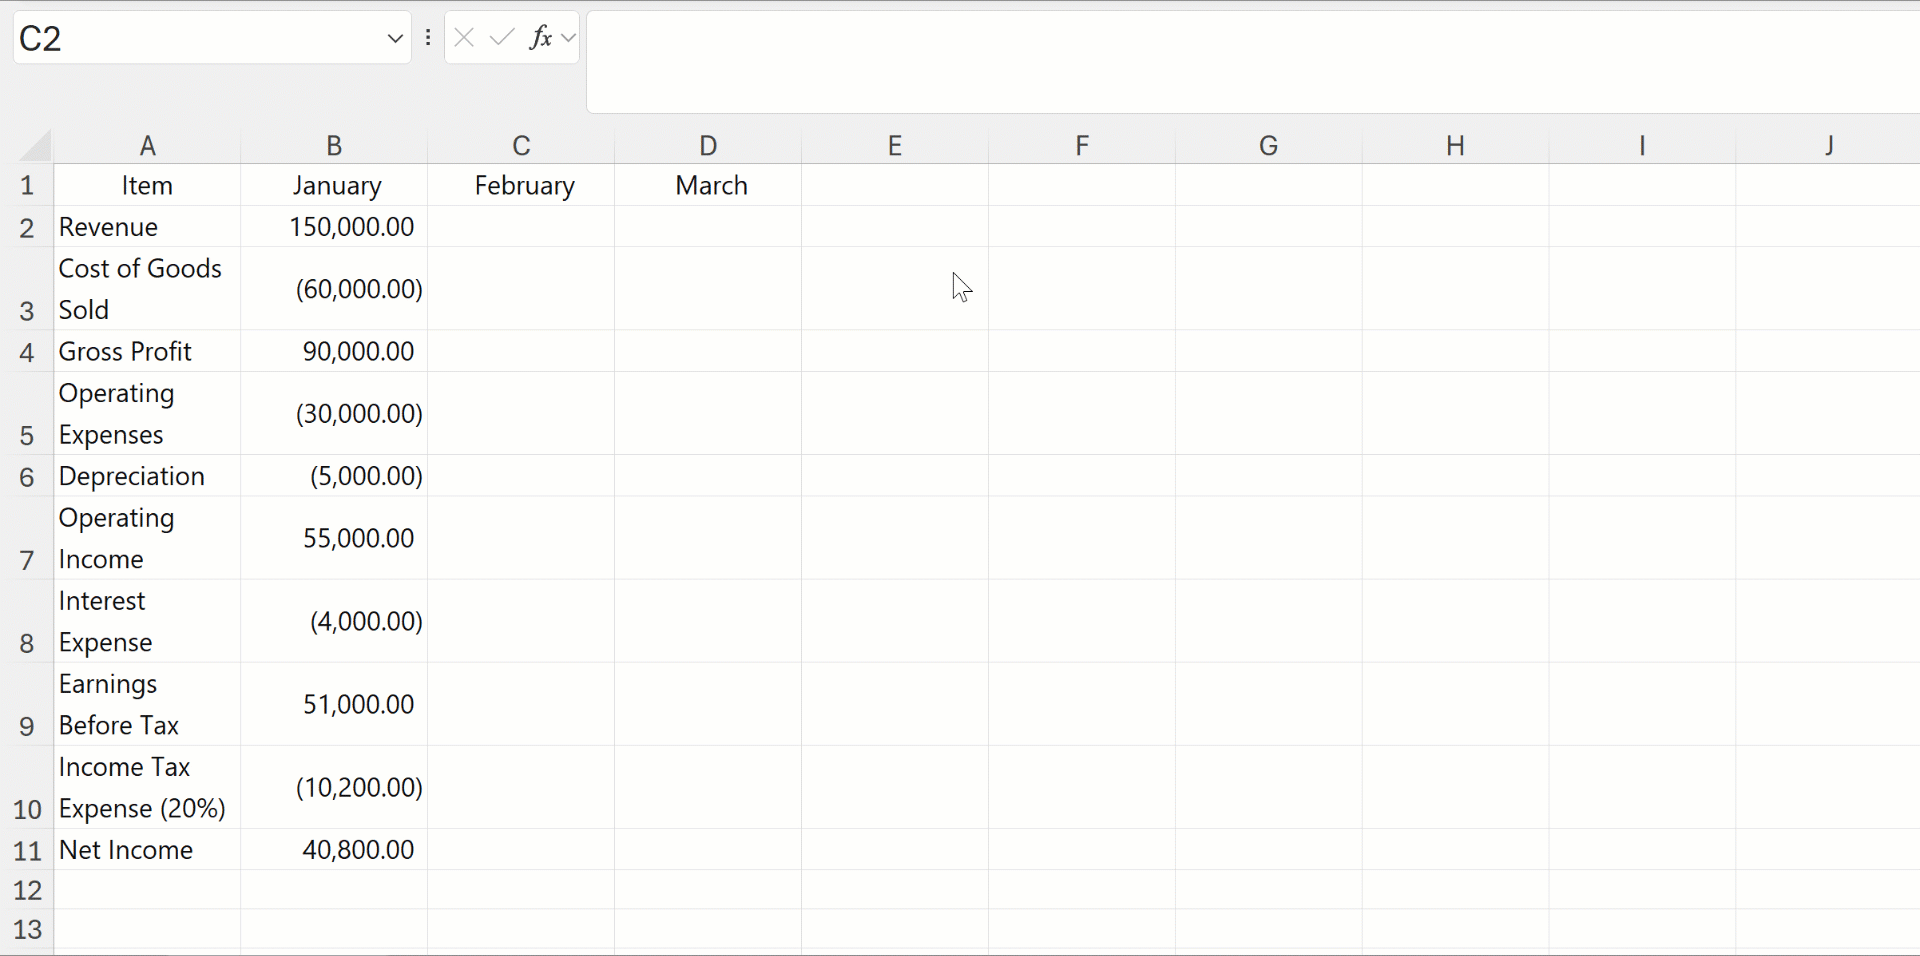Select column C header

click(521, 146)
